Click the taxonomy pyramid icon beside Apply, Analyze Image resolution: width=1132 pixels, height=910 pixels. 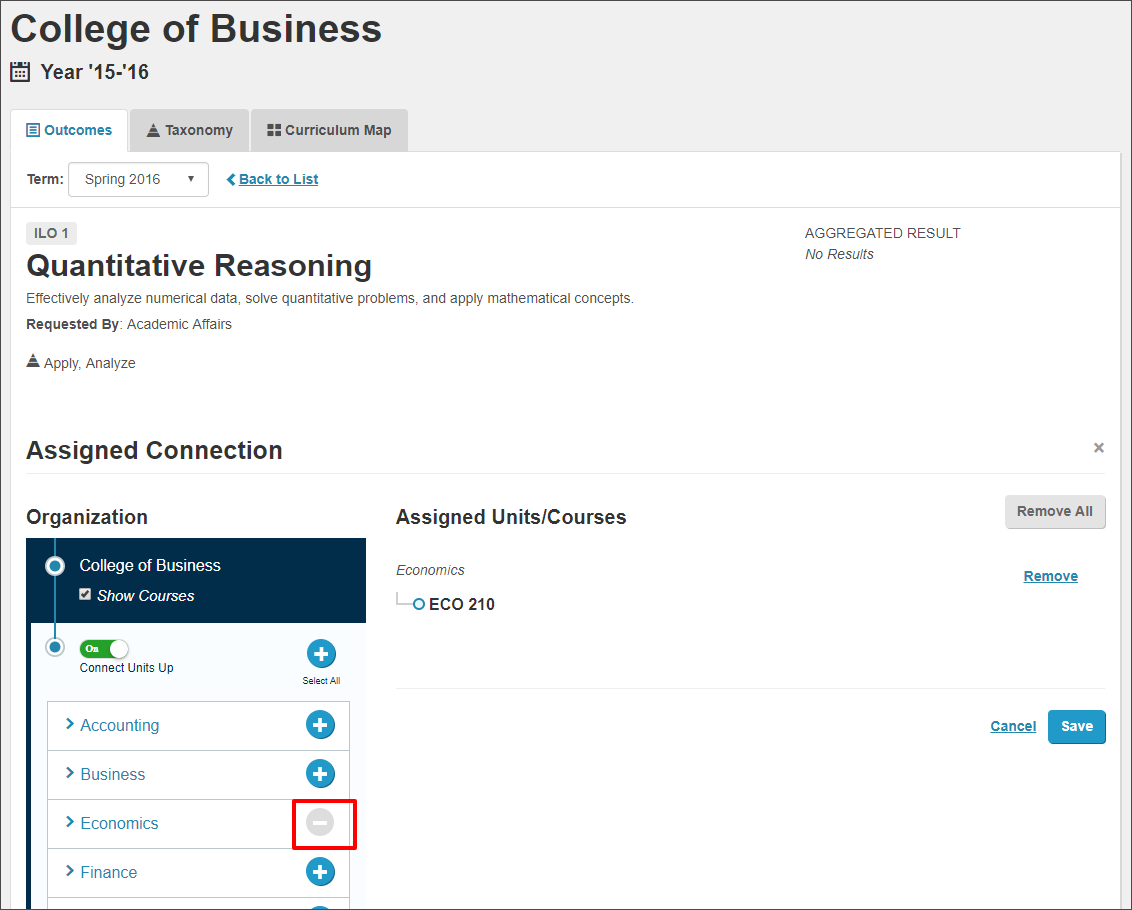click(32, 361)
